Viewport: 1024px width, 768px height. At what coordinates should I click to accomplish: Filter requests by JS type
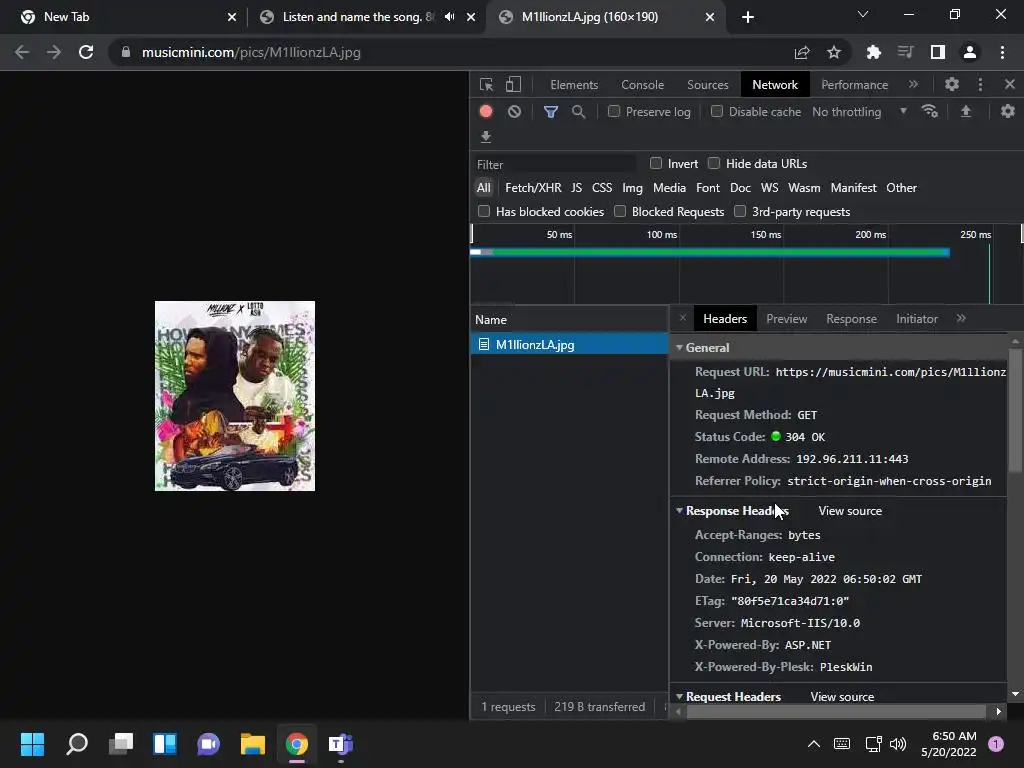pyautogui.click(x=576, y=187)
